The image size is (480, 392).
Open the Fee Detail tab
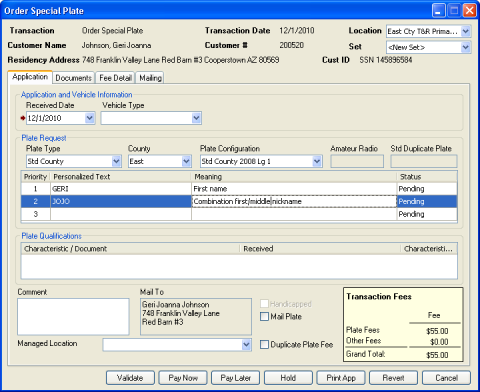point(115,78)
